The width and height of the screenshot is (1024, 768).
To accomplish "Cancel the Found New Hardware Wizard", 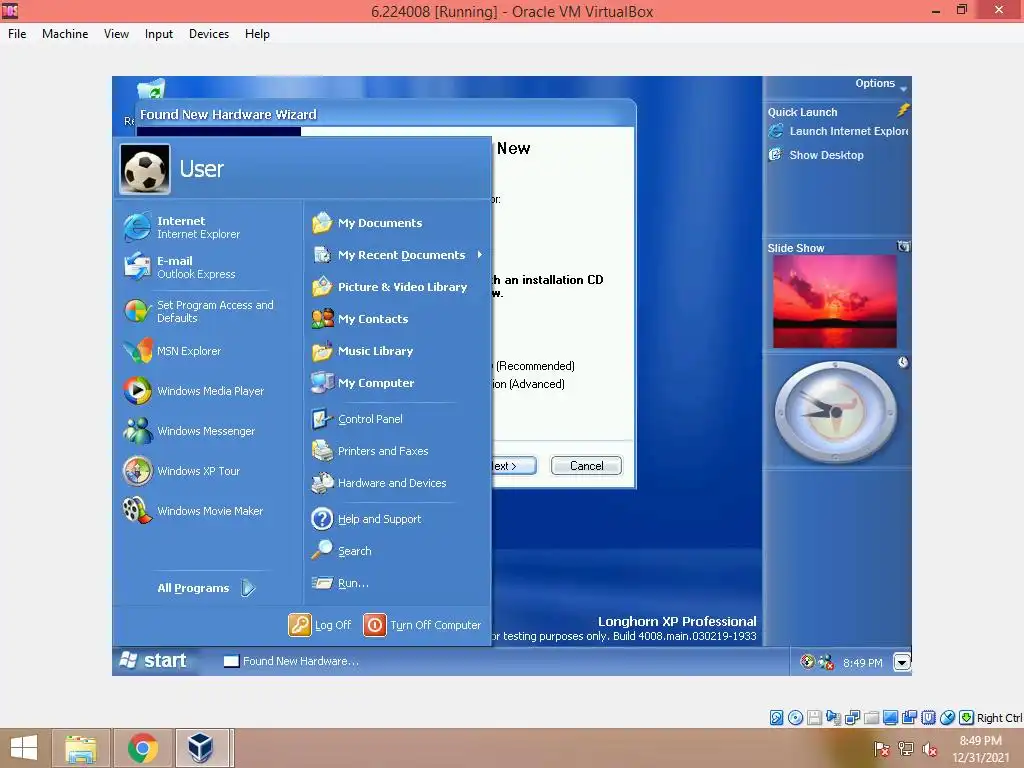I will [x=586, y=466].
